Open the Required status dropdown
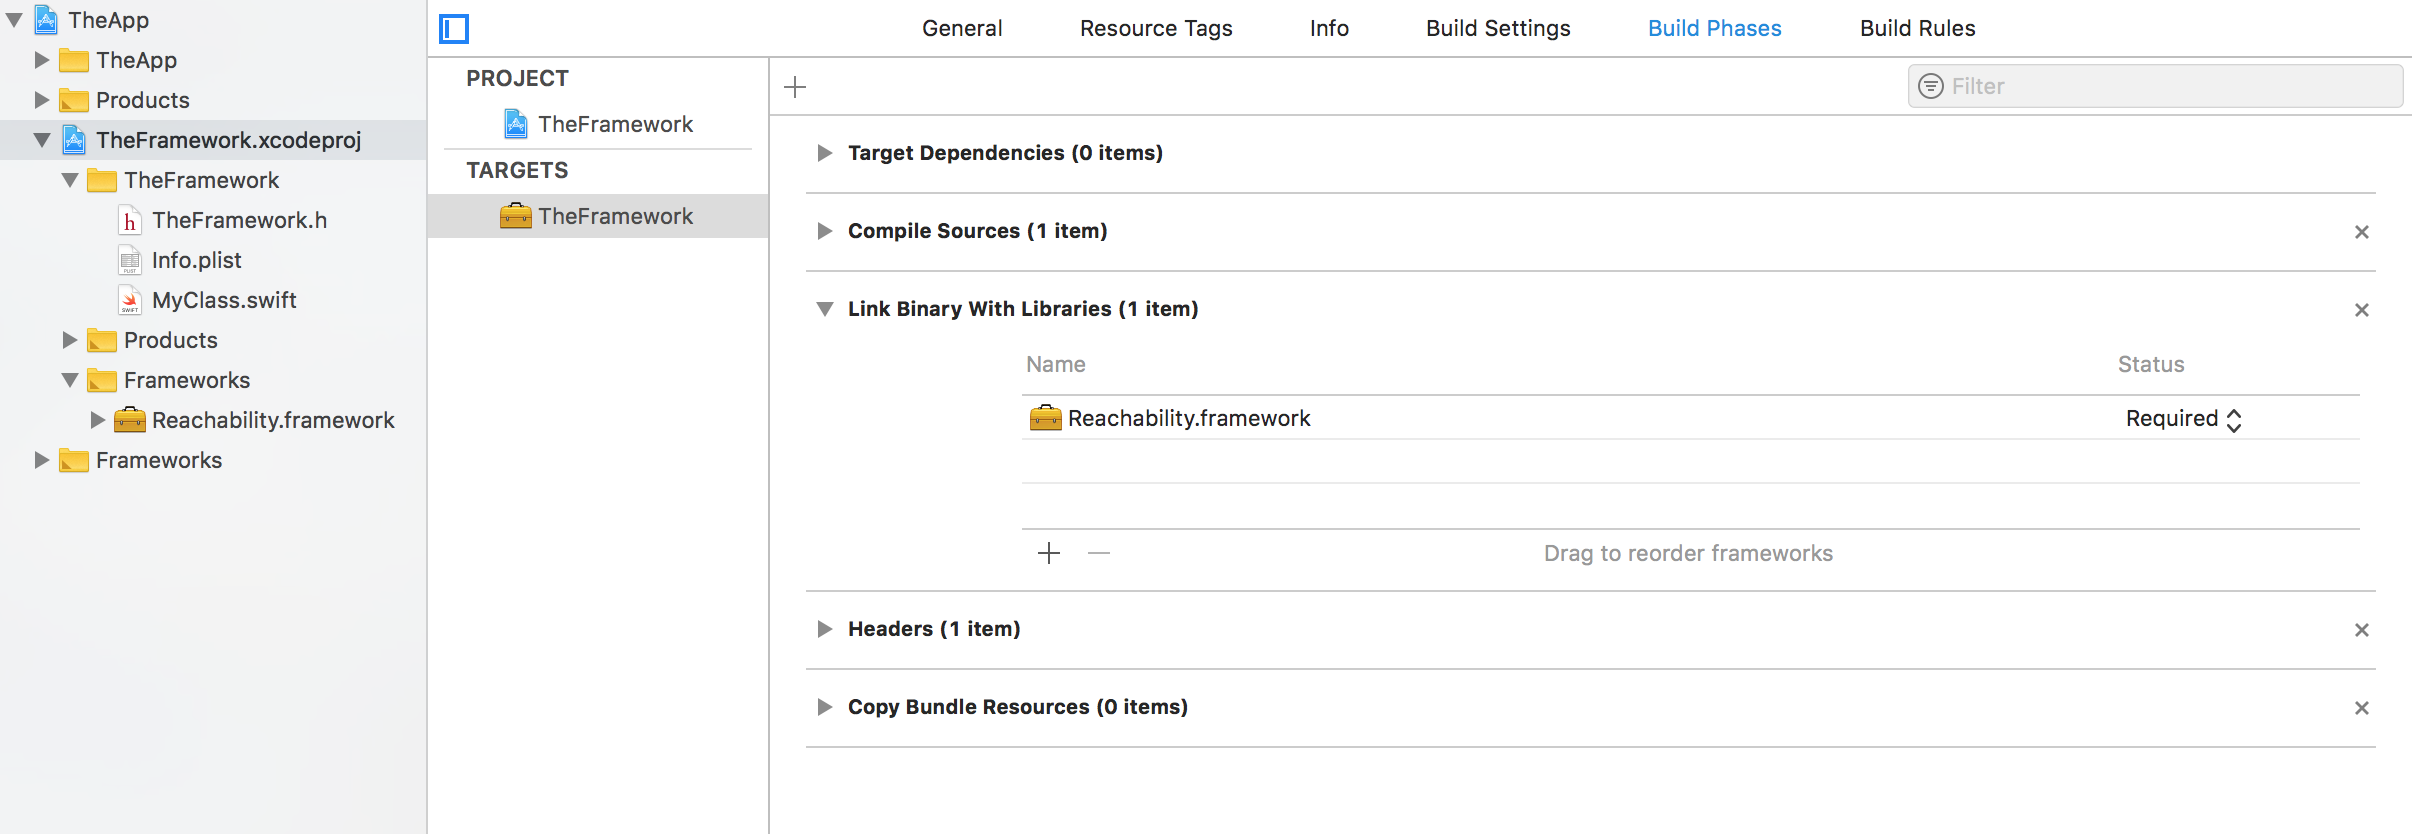This screenshot has width=2412, height=834. click(x=2184, y=419)
